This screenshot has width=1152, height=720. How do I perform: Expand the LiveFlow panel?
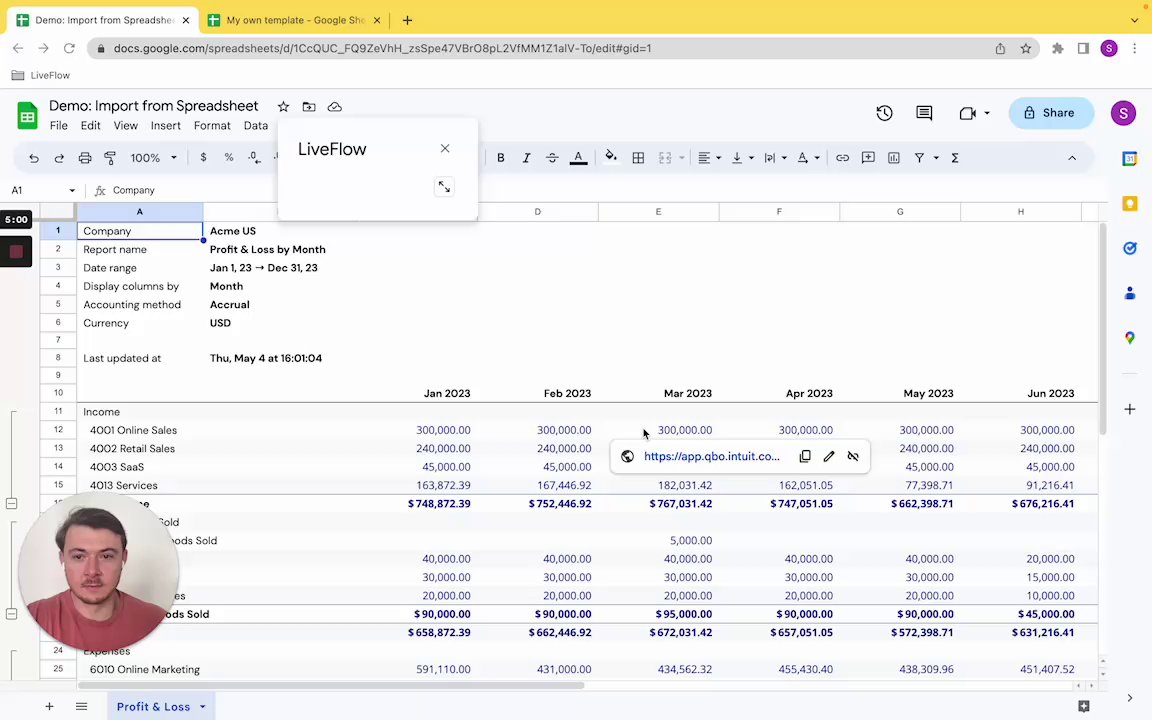[444, 187]
